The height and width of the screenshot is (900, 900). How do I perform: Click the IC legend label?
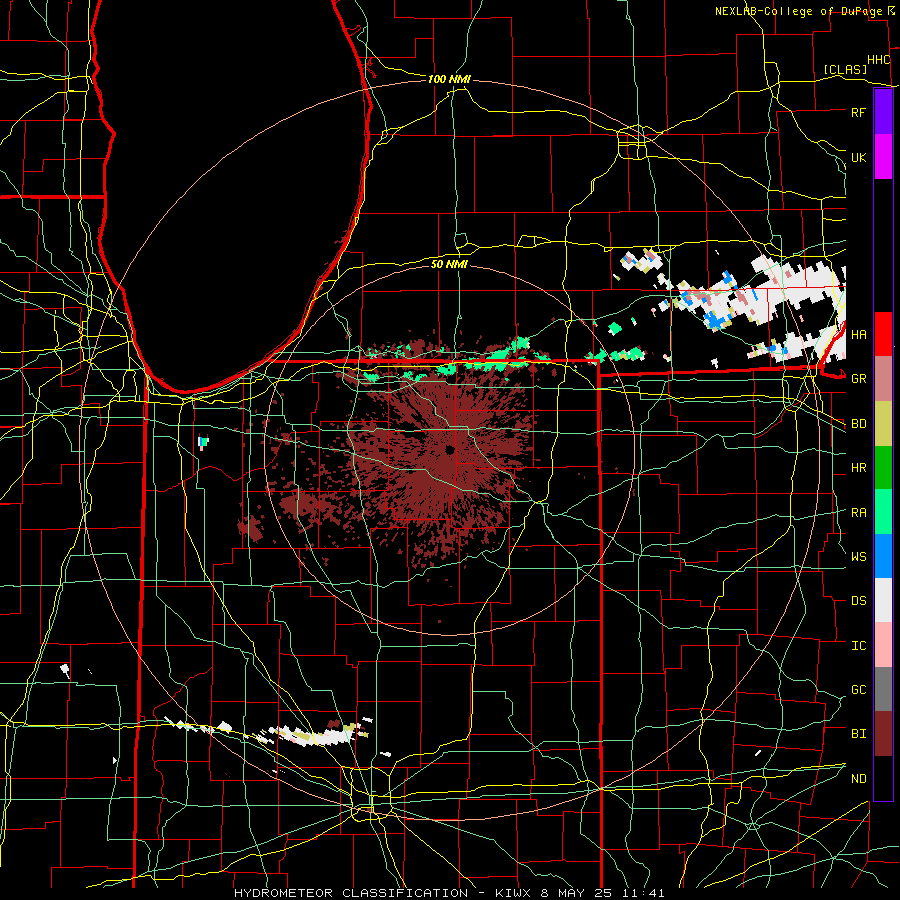858,645
